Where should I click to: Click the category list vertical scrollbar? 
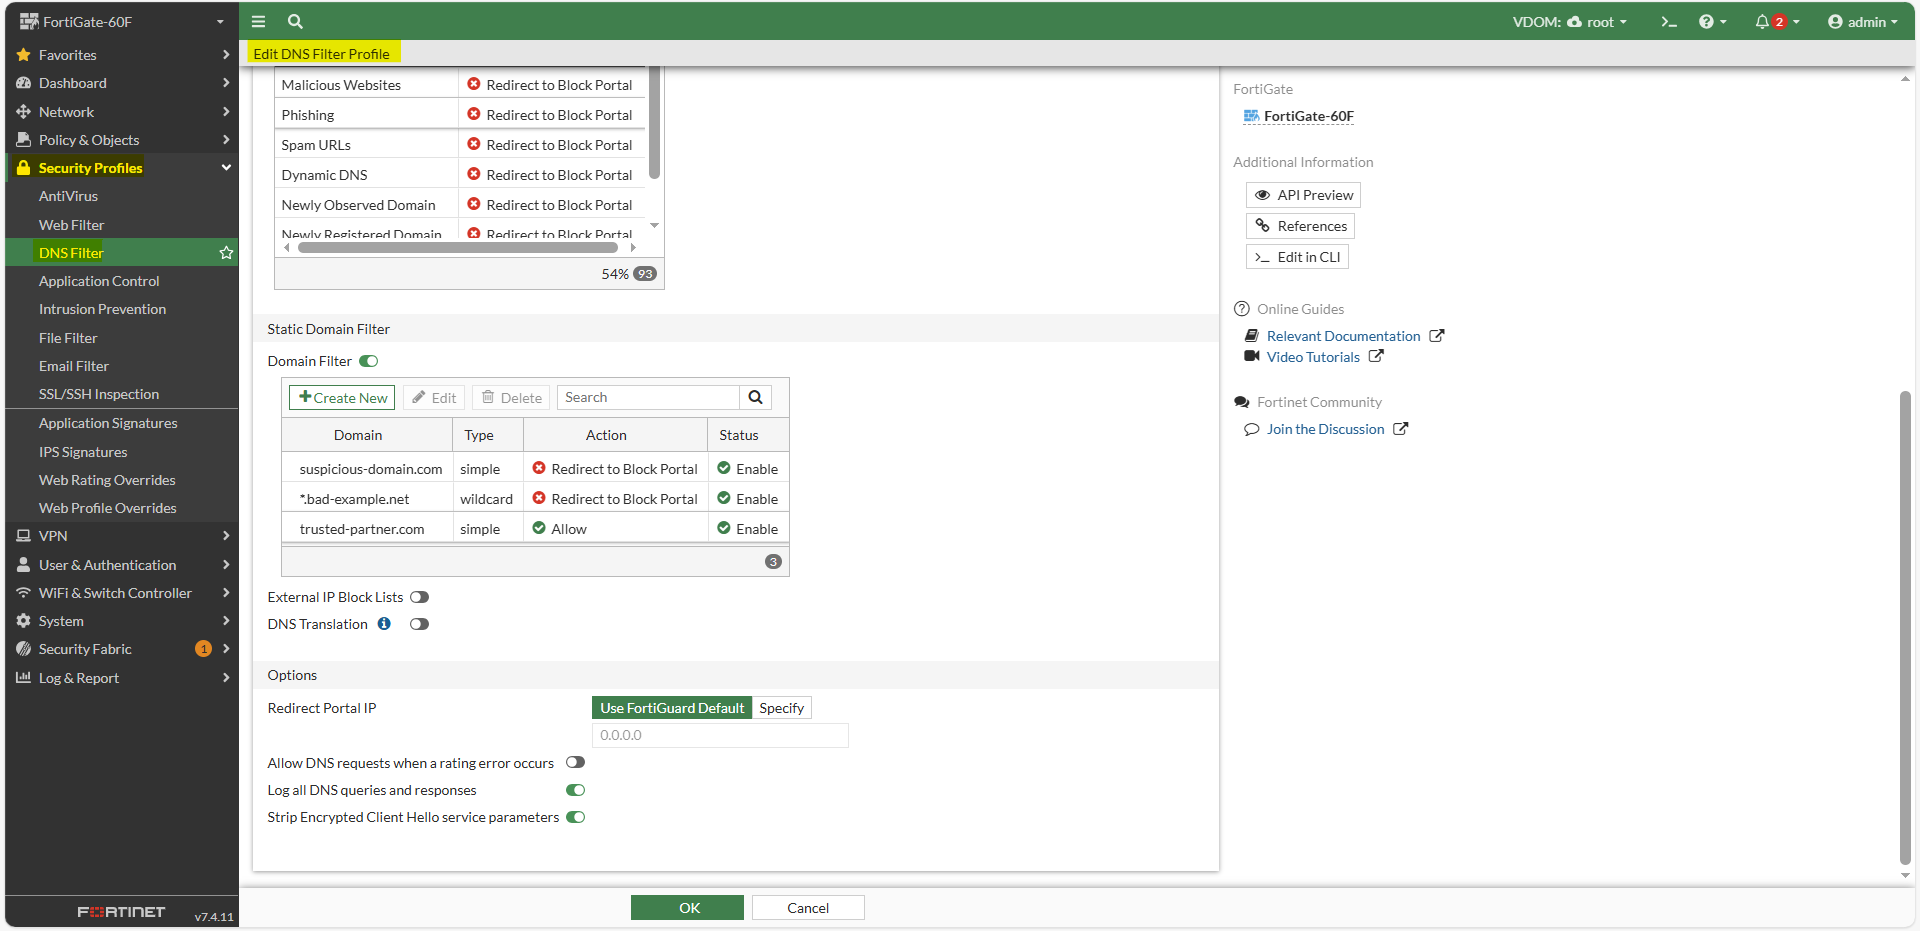(654, 122)
